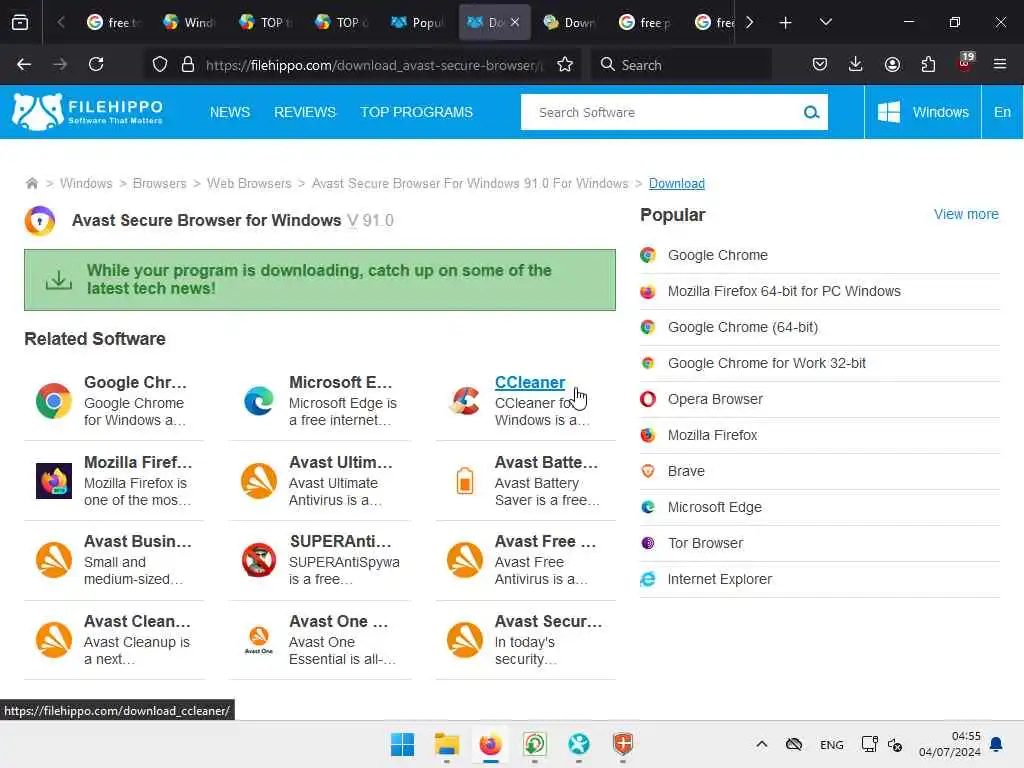Click the site security padlock icon
Viewport: 1024px width, 768px height.
coord(188,65)
